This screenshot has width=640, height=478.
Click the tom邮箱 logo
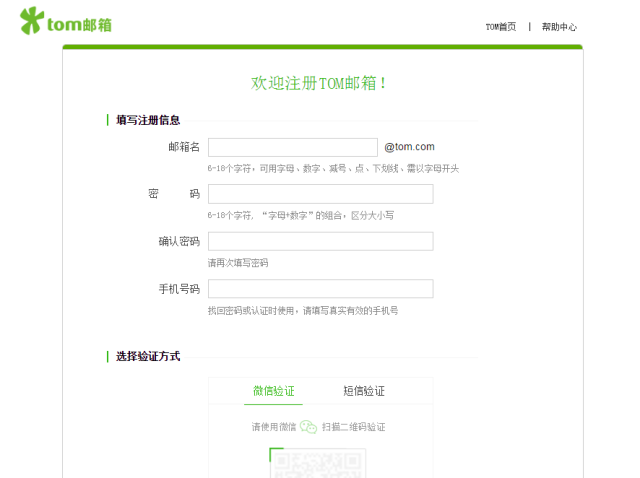(x=66, y=21)
